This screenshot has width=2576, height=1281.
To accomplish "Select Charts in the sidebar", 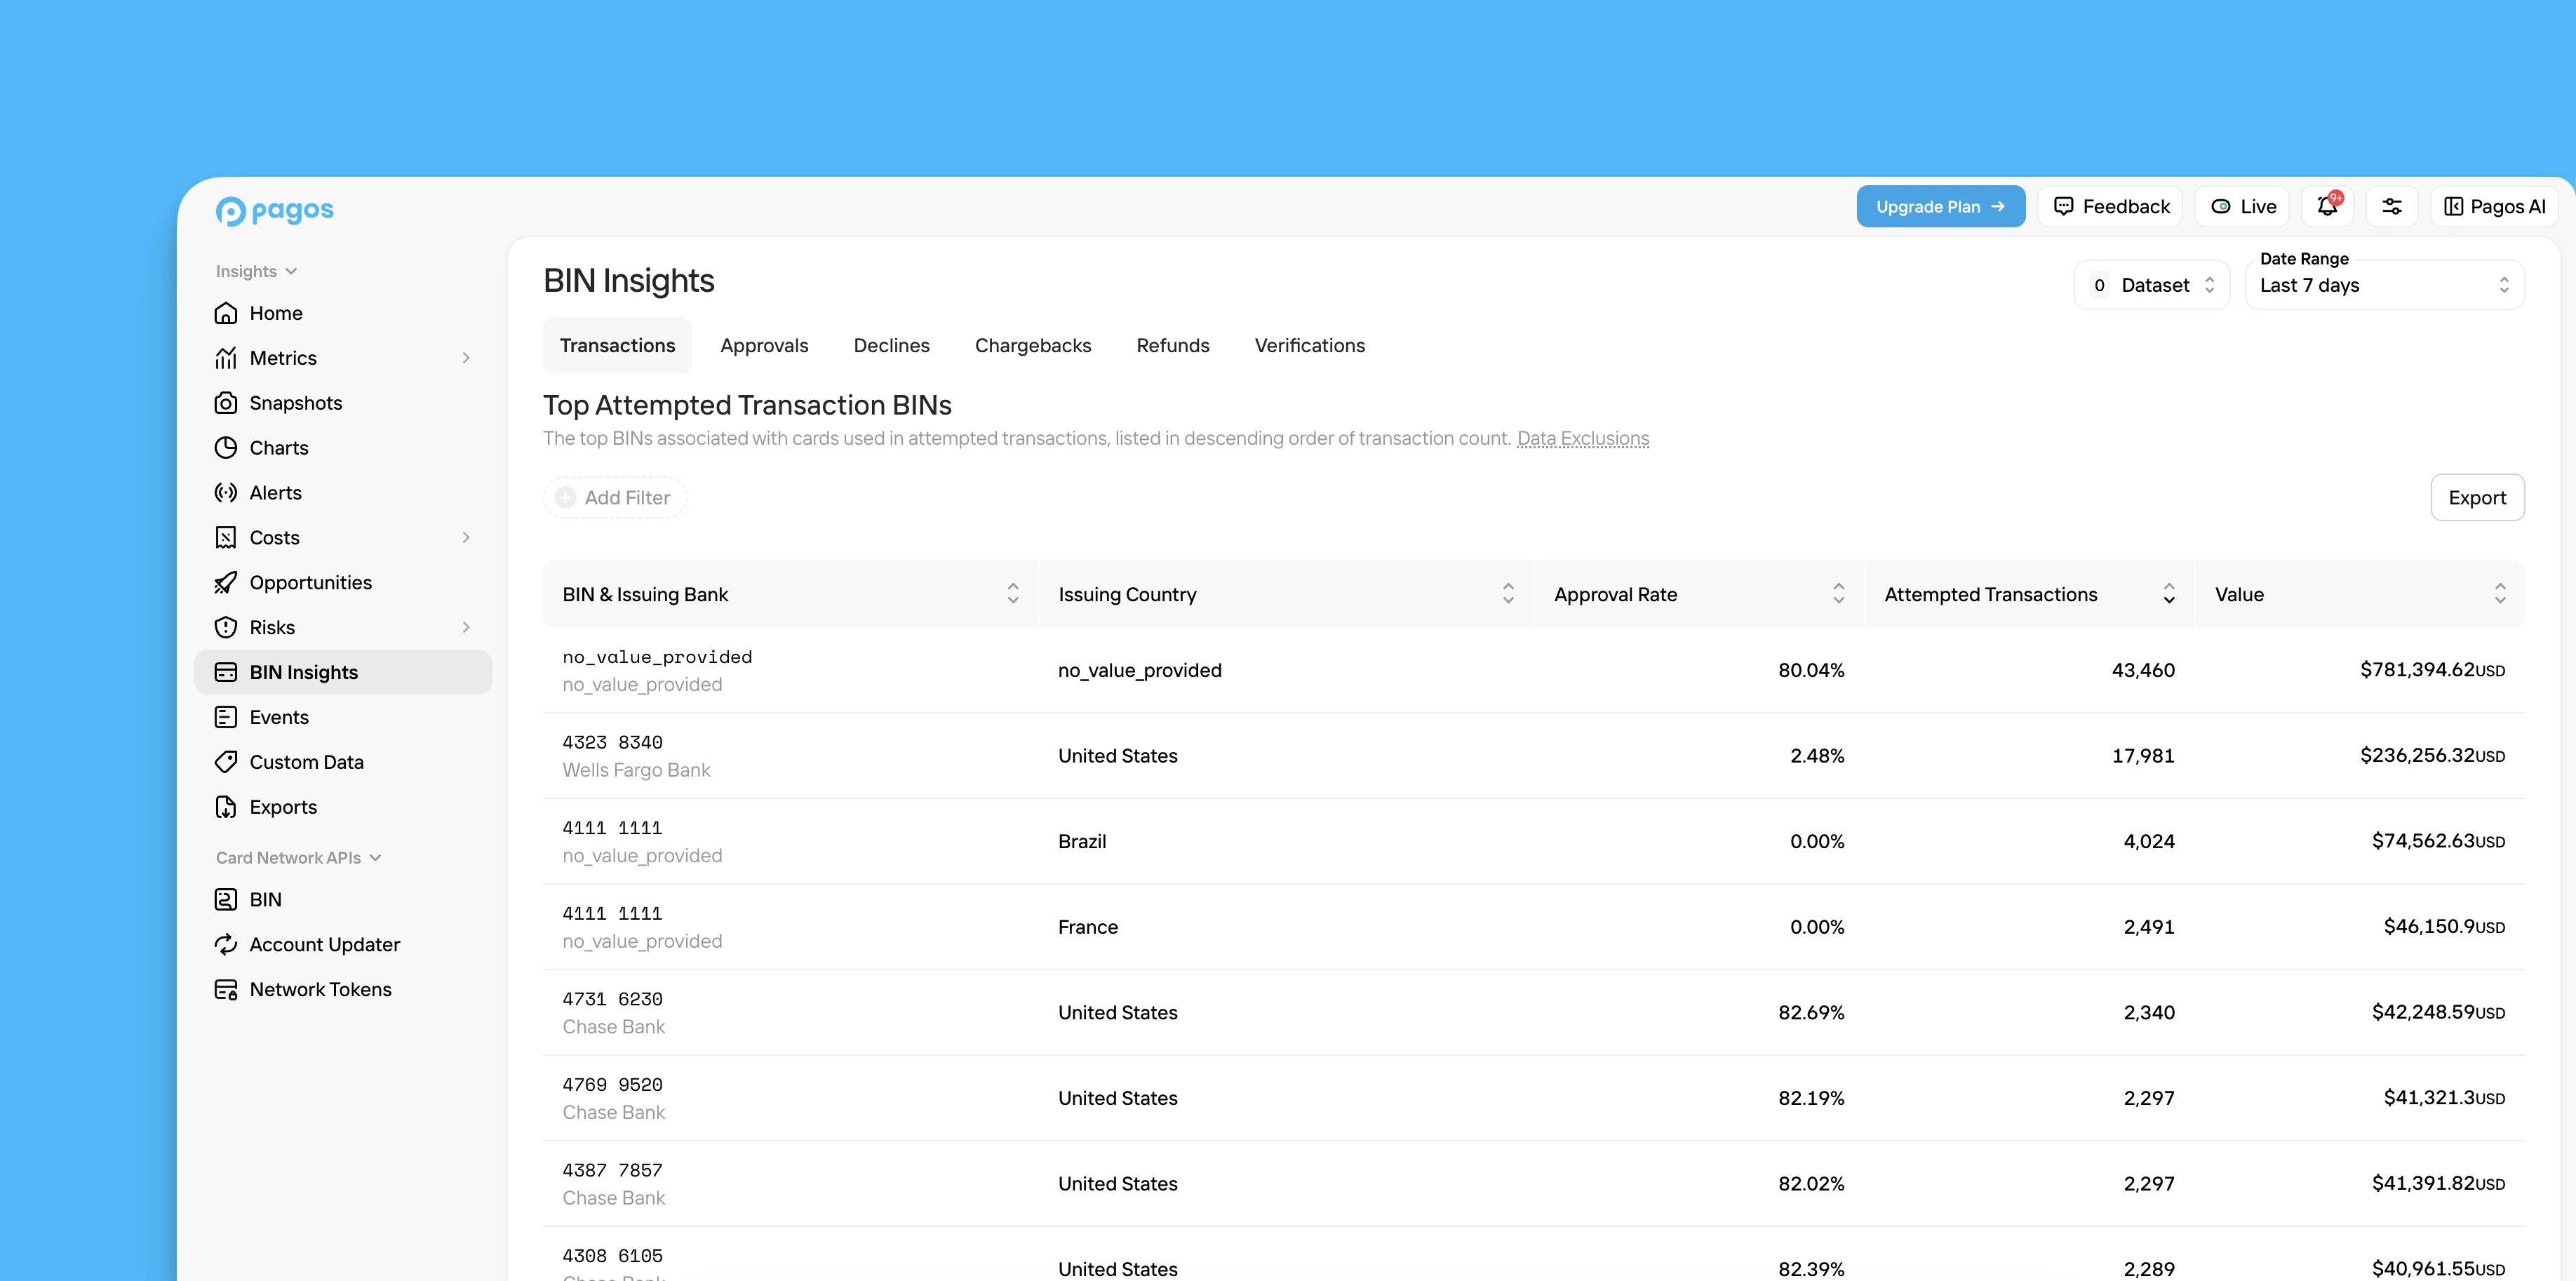I will pos(279,447).
